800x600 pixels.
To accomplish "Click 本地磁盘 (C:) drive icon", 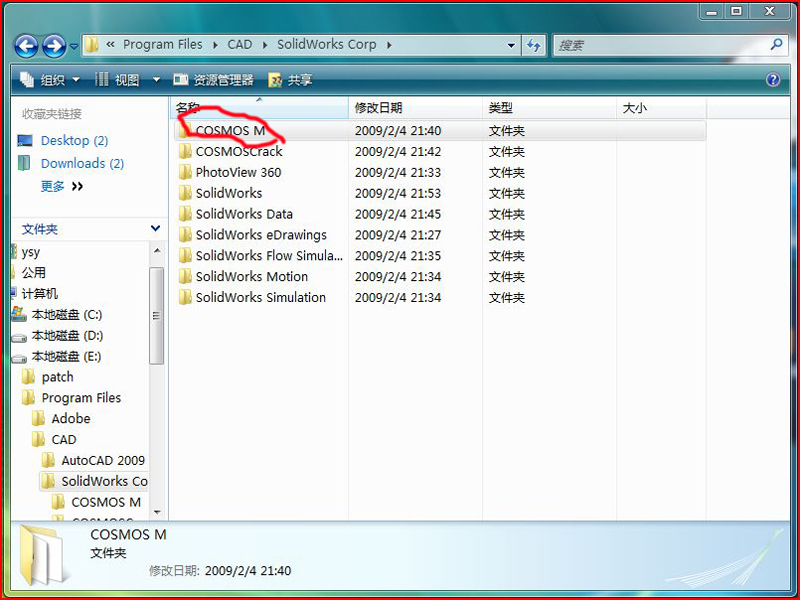I will point(19,314).
